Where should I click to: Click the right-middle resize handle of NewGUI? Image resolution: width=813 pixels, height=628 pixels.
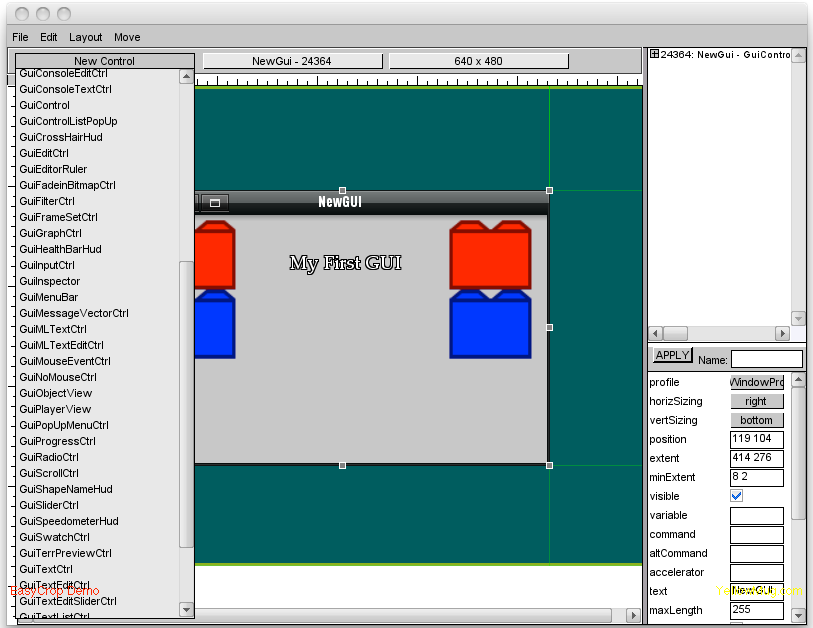(x=549, y=327)
